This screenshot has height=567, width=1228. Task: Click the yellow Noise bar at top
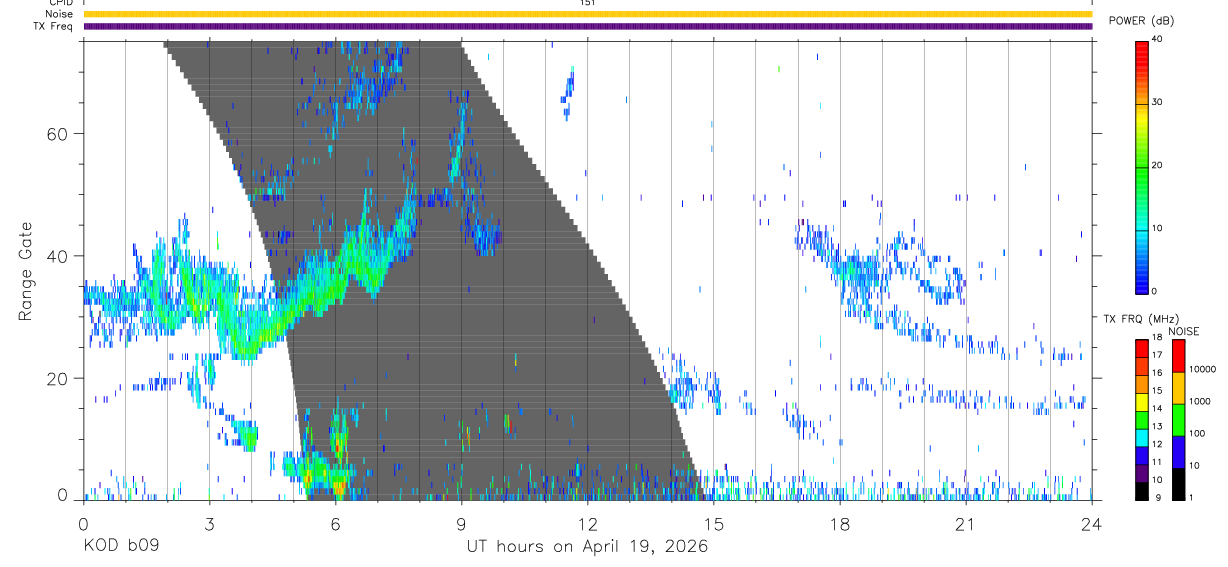point(588,14)
